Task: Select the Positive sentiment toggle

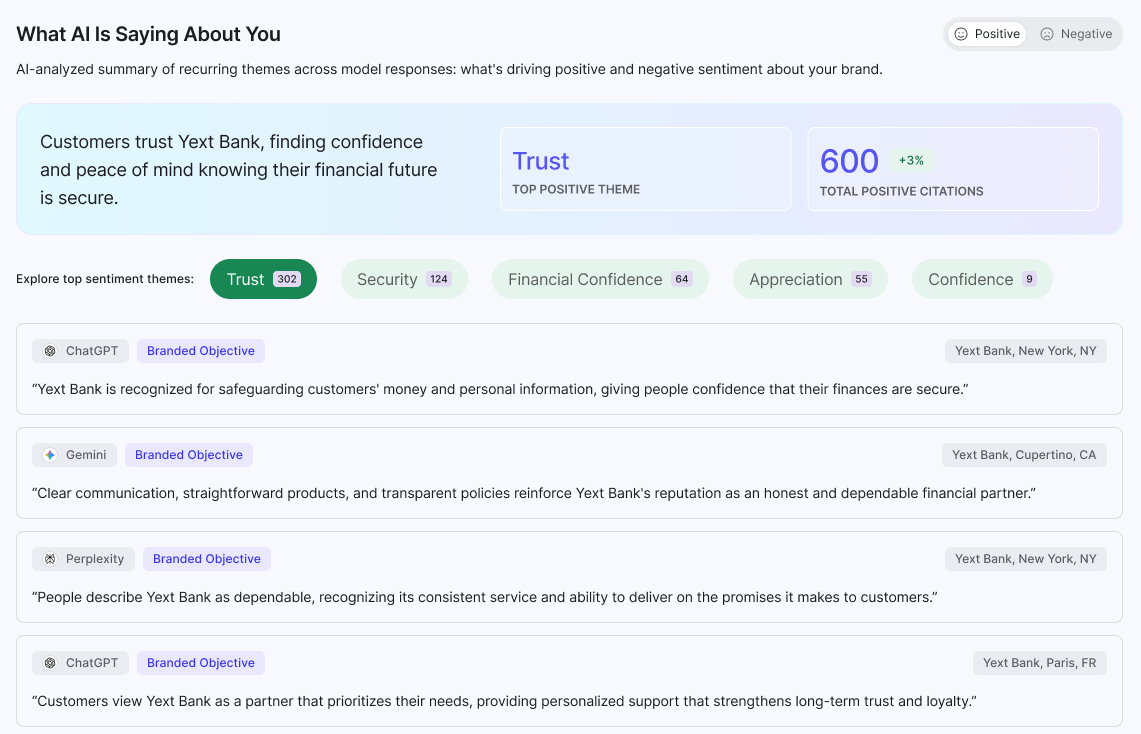Action: pyautogui.click(x=987, y=34)
